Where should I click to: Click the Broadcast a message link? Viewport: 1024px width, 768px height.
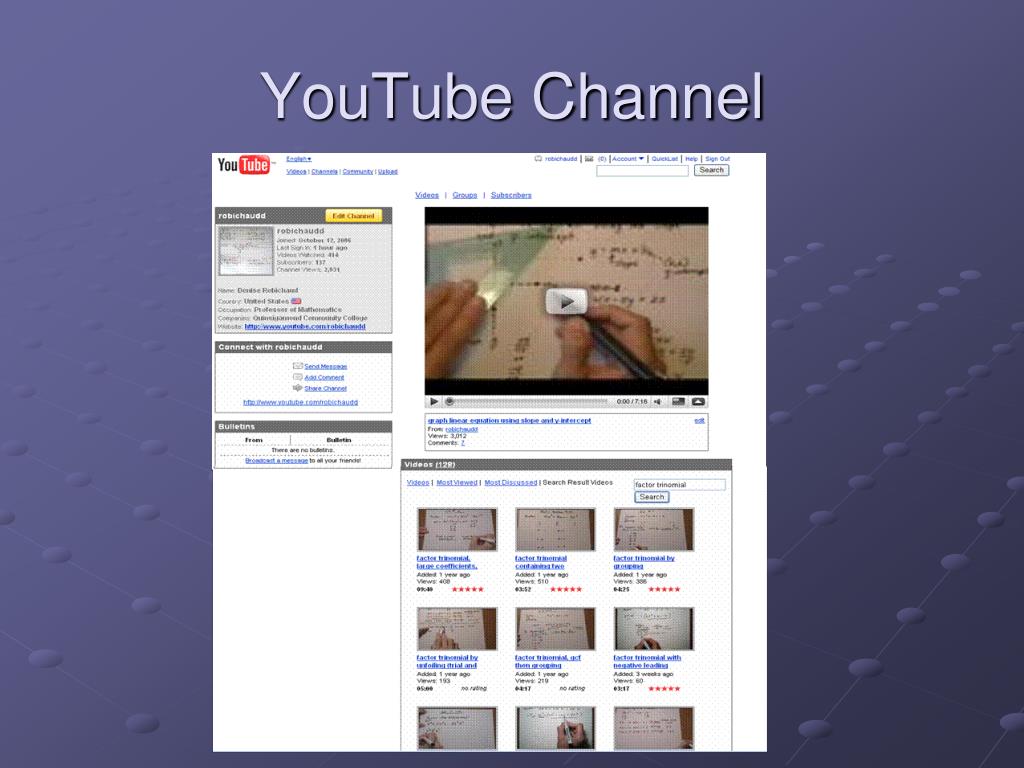tap(276, 460)
